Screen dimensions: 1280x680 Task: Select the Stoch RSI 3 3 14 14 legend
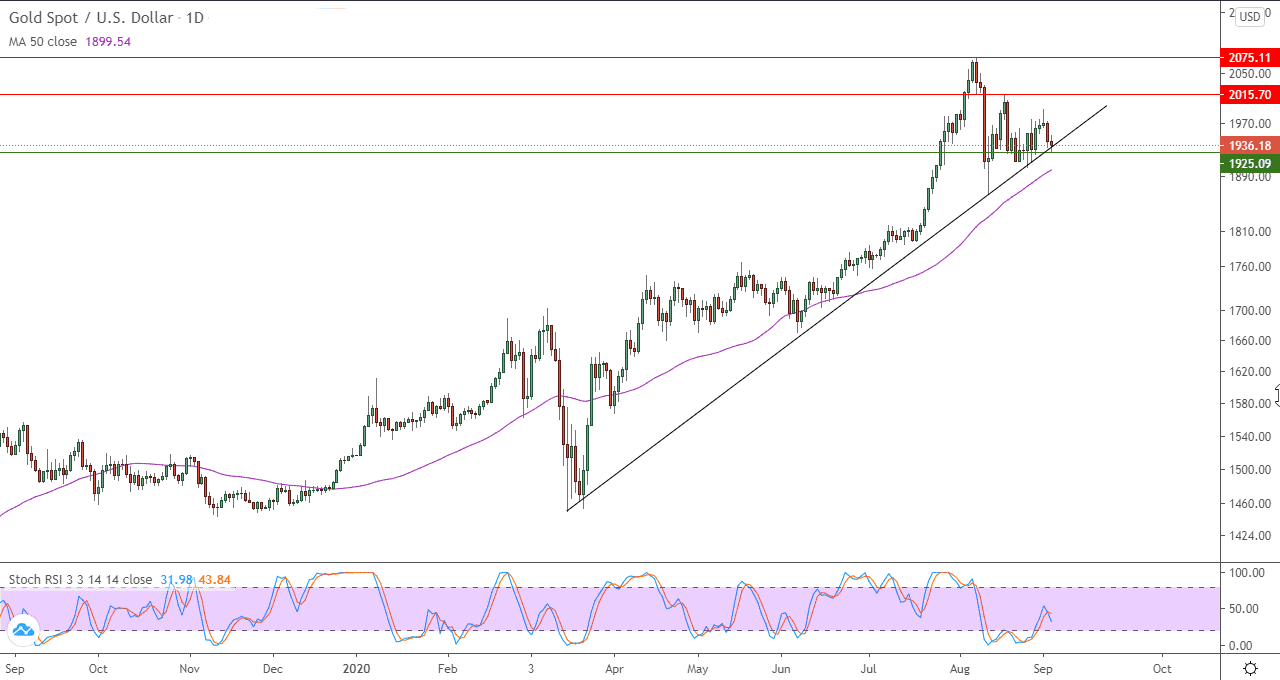81,580
